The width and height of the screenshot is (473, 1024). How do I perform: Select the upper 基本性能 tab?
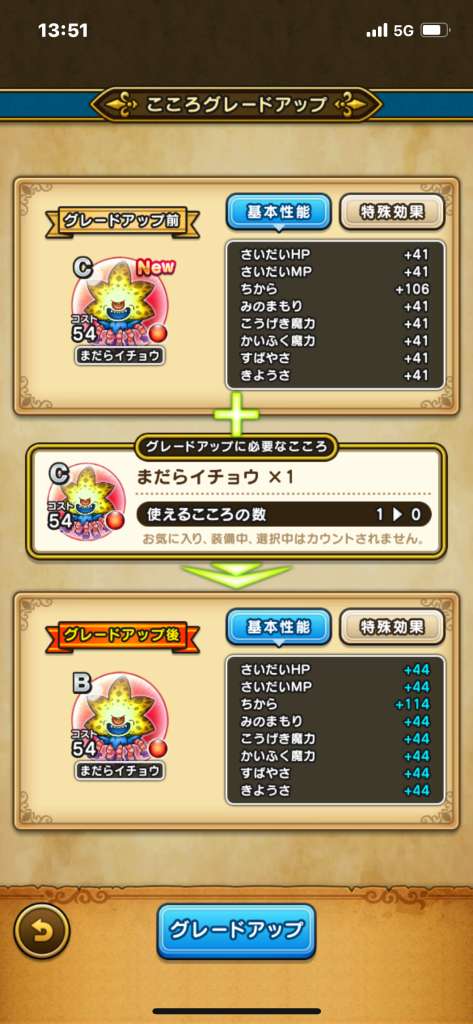click(x=278, y=212)
